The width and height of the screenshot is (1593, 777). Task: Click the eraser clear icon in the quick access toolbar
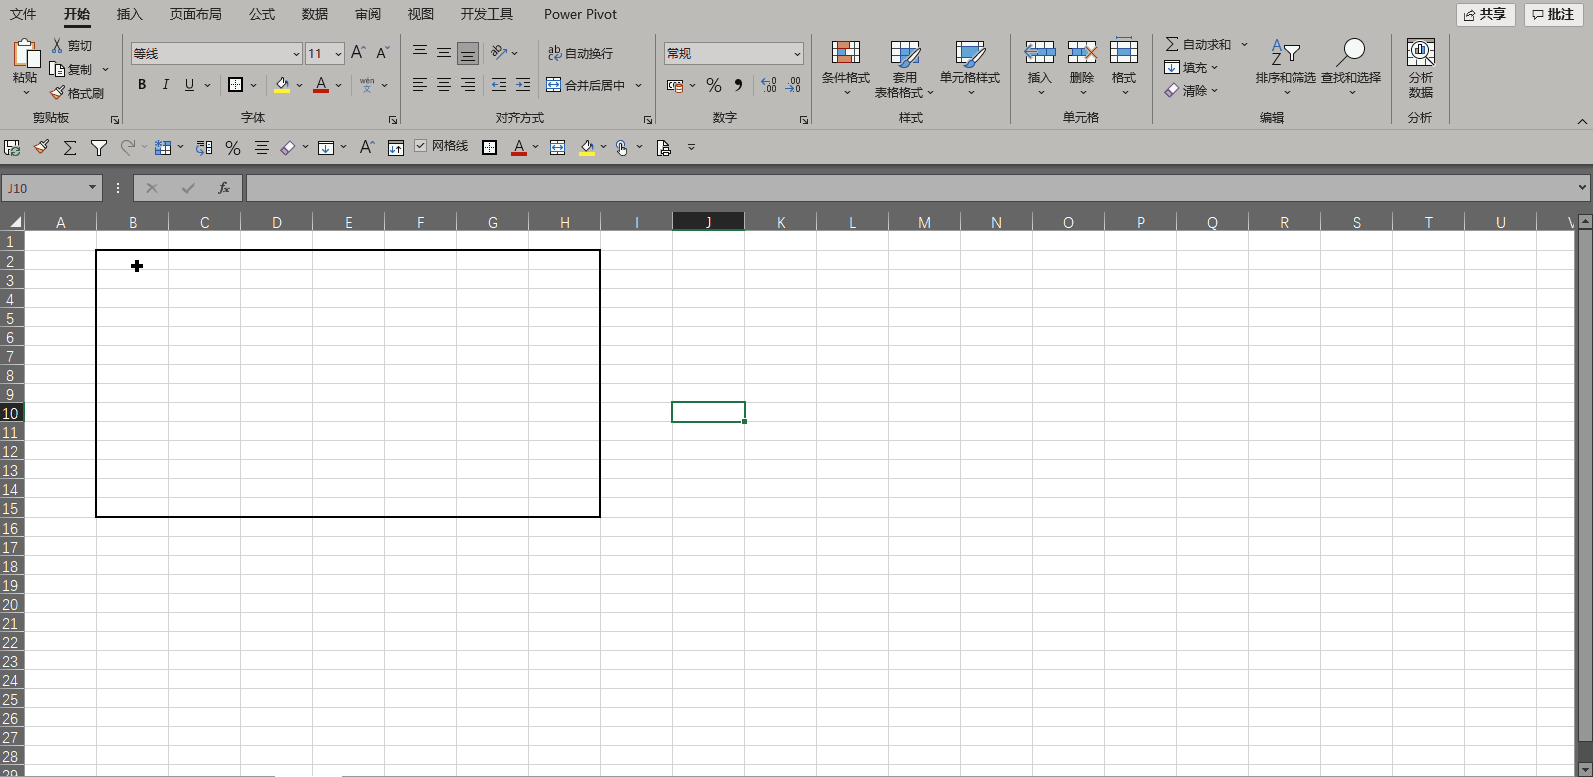click(x=288, y=148)
